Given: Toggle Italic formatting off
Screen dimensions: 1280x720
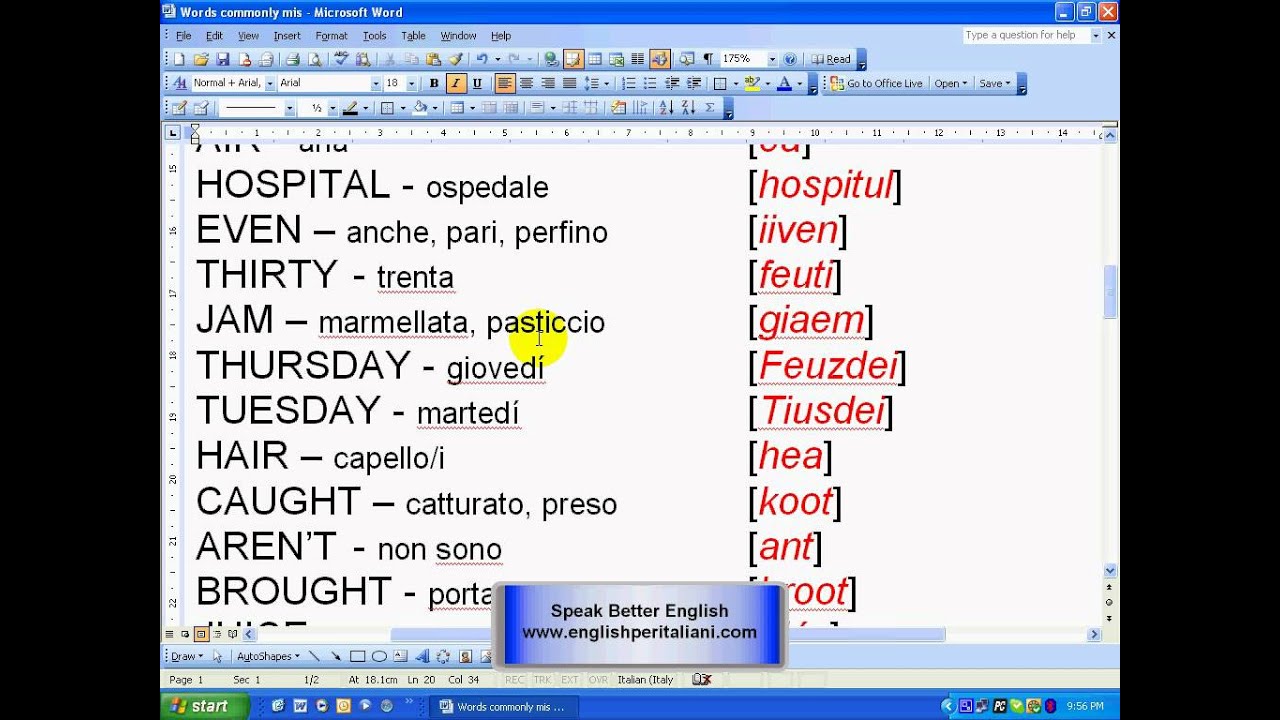Looking at the screenshot, I should click(455, 83).
